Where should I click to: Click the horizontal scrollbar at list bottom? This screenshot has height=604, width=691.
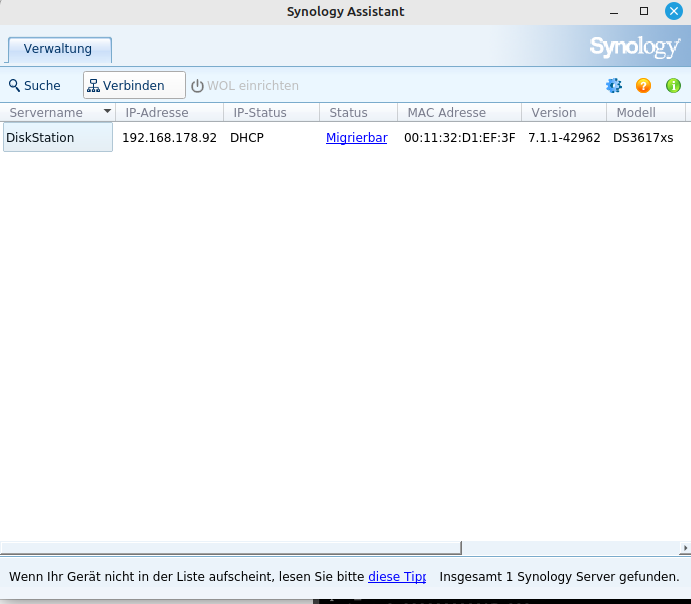click(x=230, y=548)
